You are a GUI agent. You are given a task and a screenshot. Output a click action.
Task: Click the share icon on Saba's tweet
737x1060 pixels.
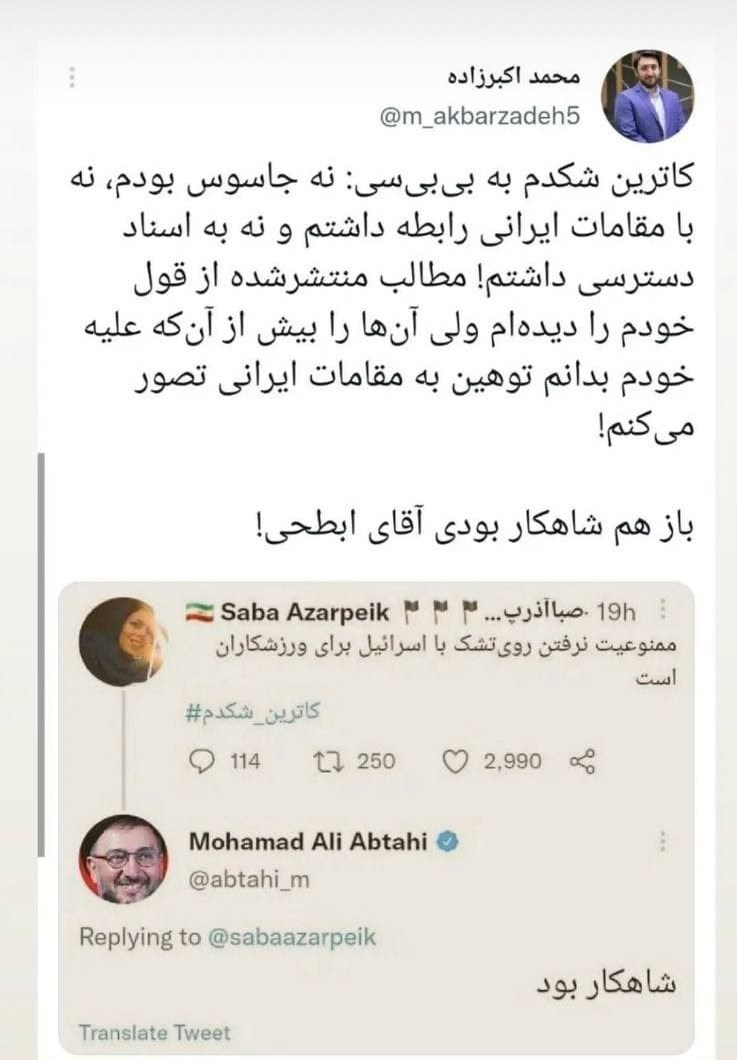pyautogui.click(x=582, y=762)
